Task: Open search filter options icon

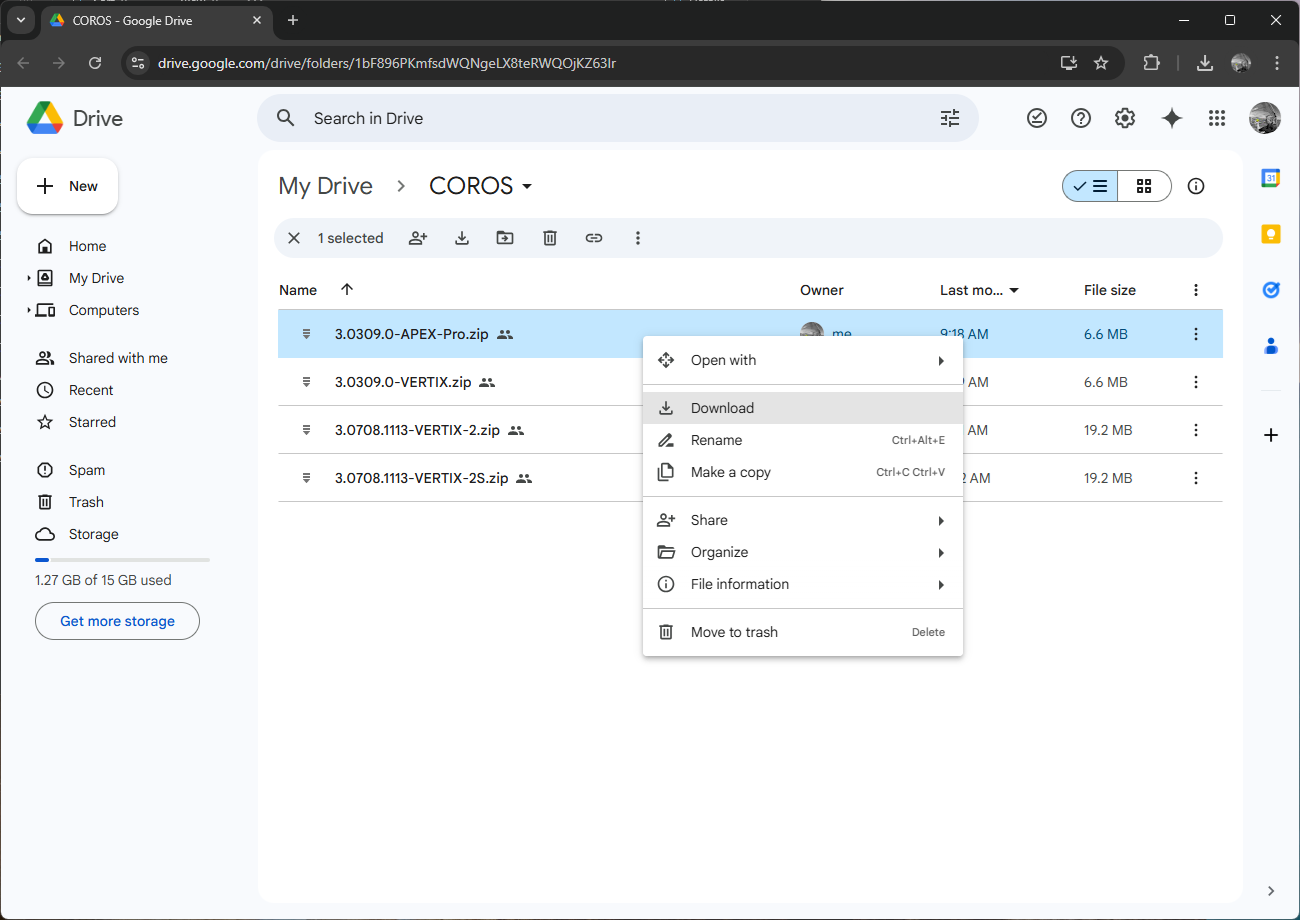Action: tap(950, 118)
